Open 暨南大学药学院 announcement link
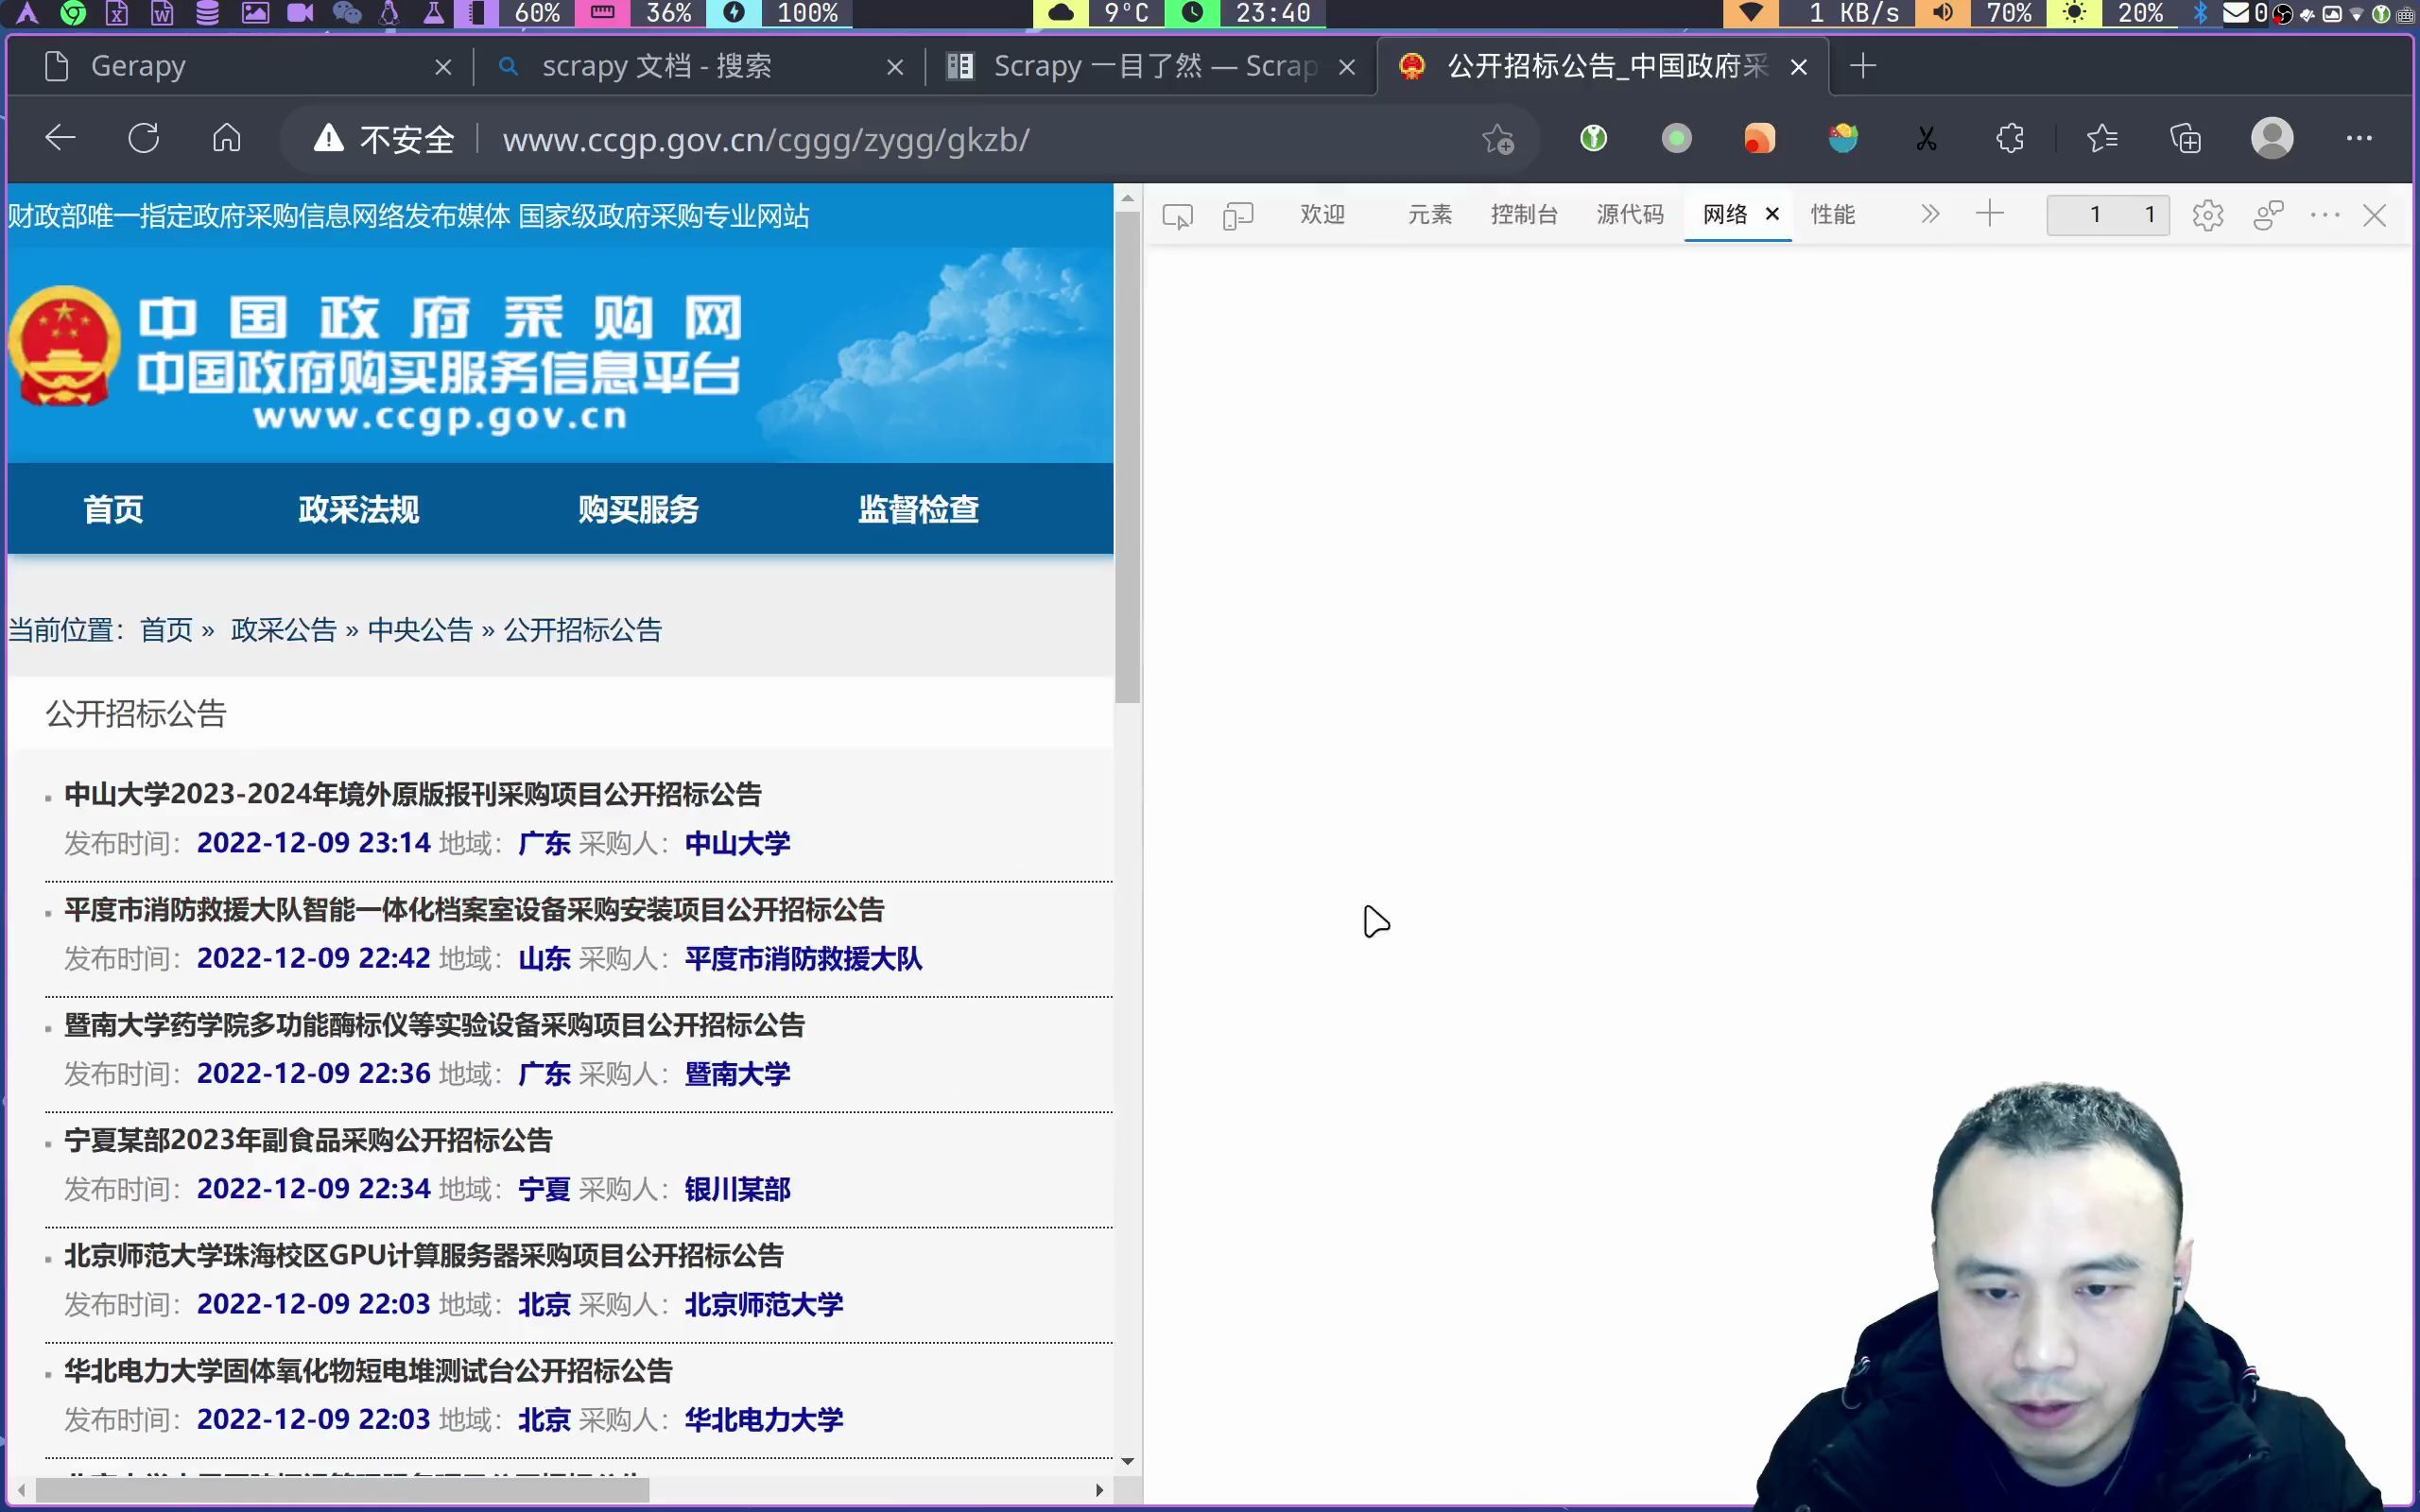 pos(435,1024)
